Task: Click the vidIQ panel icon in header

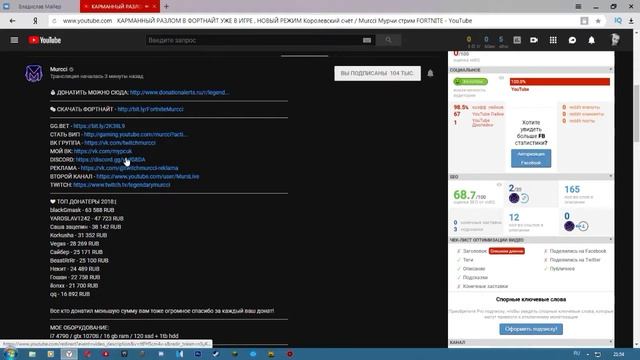Action: click(517, 40)
